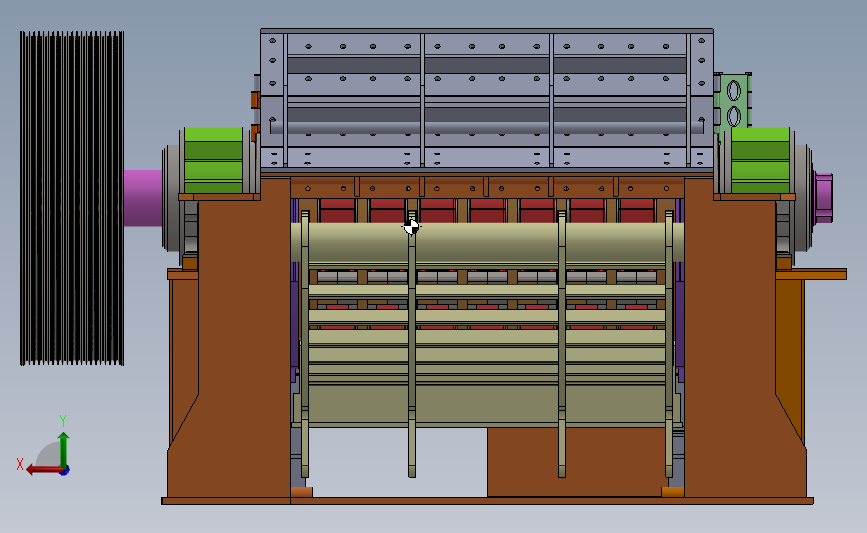Select the right green bearing housing
867x533 pixels.
[760, 160]
